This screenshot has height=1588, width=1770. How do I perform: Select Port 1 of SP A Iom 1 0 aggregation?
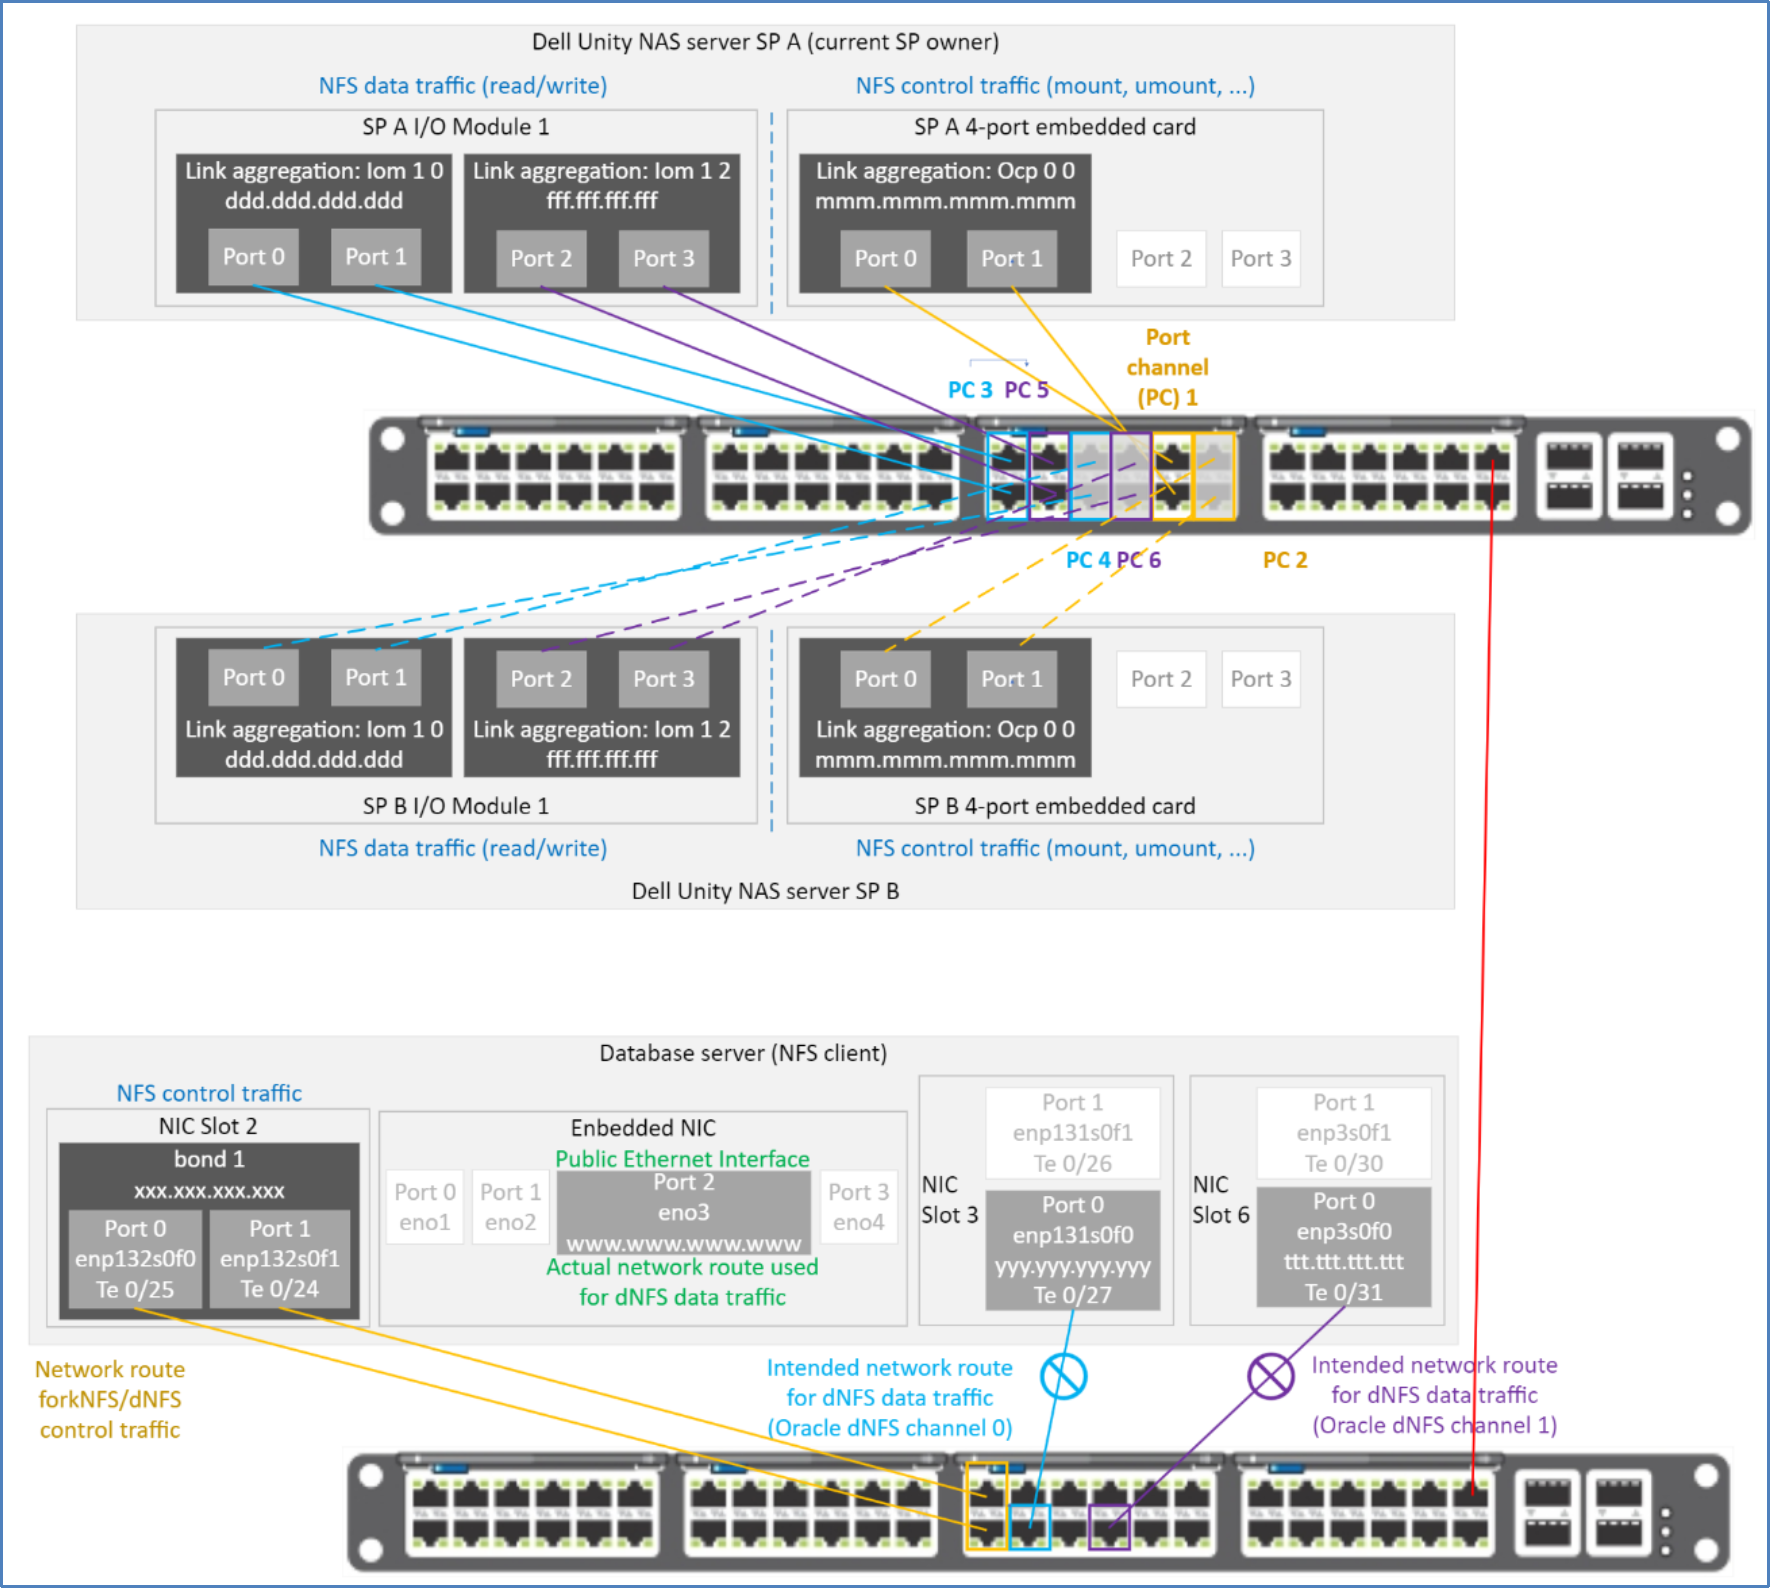[376, 257]
